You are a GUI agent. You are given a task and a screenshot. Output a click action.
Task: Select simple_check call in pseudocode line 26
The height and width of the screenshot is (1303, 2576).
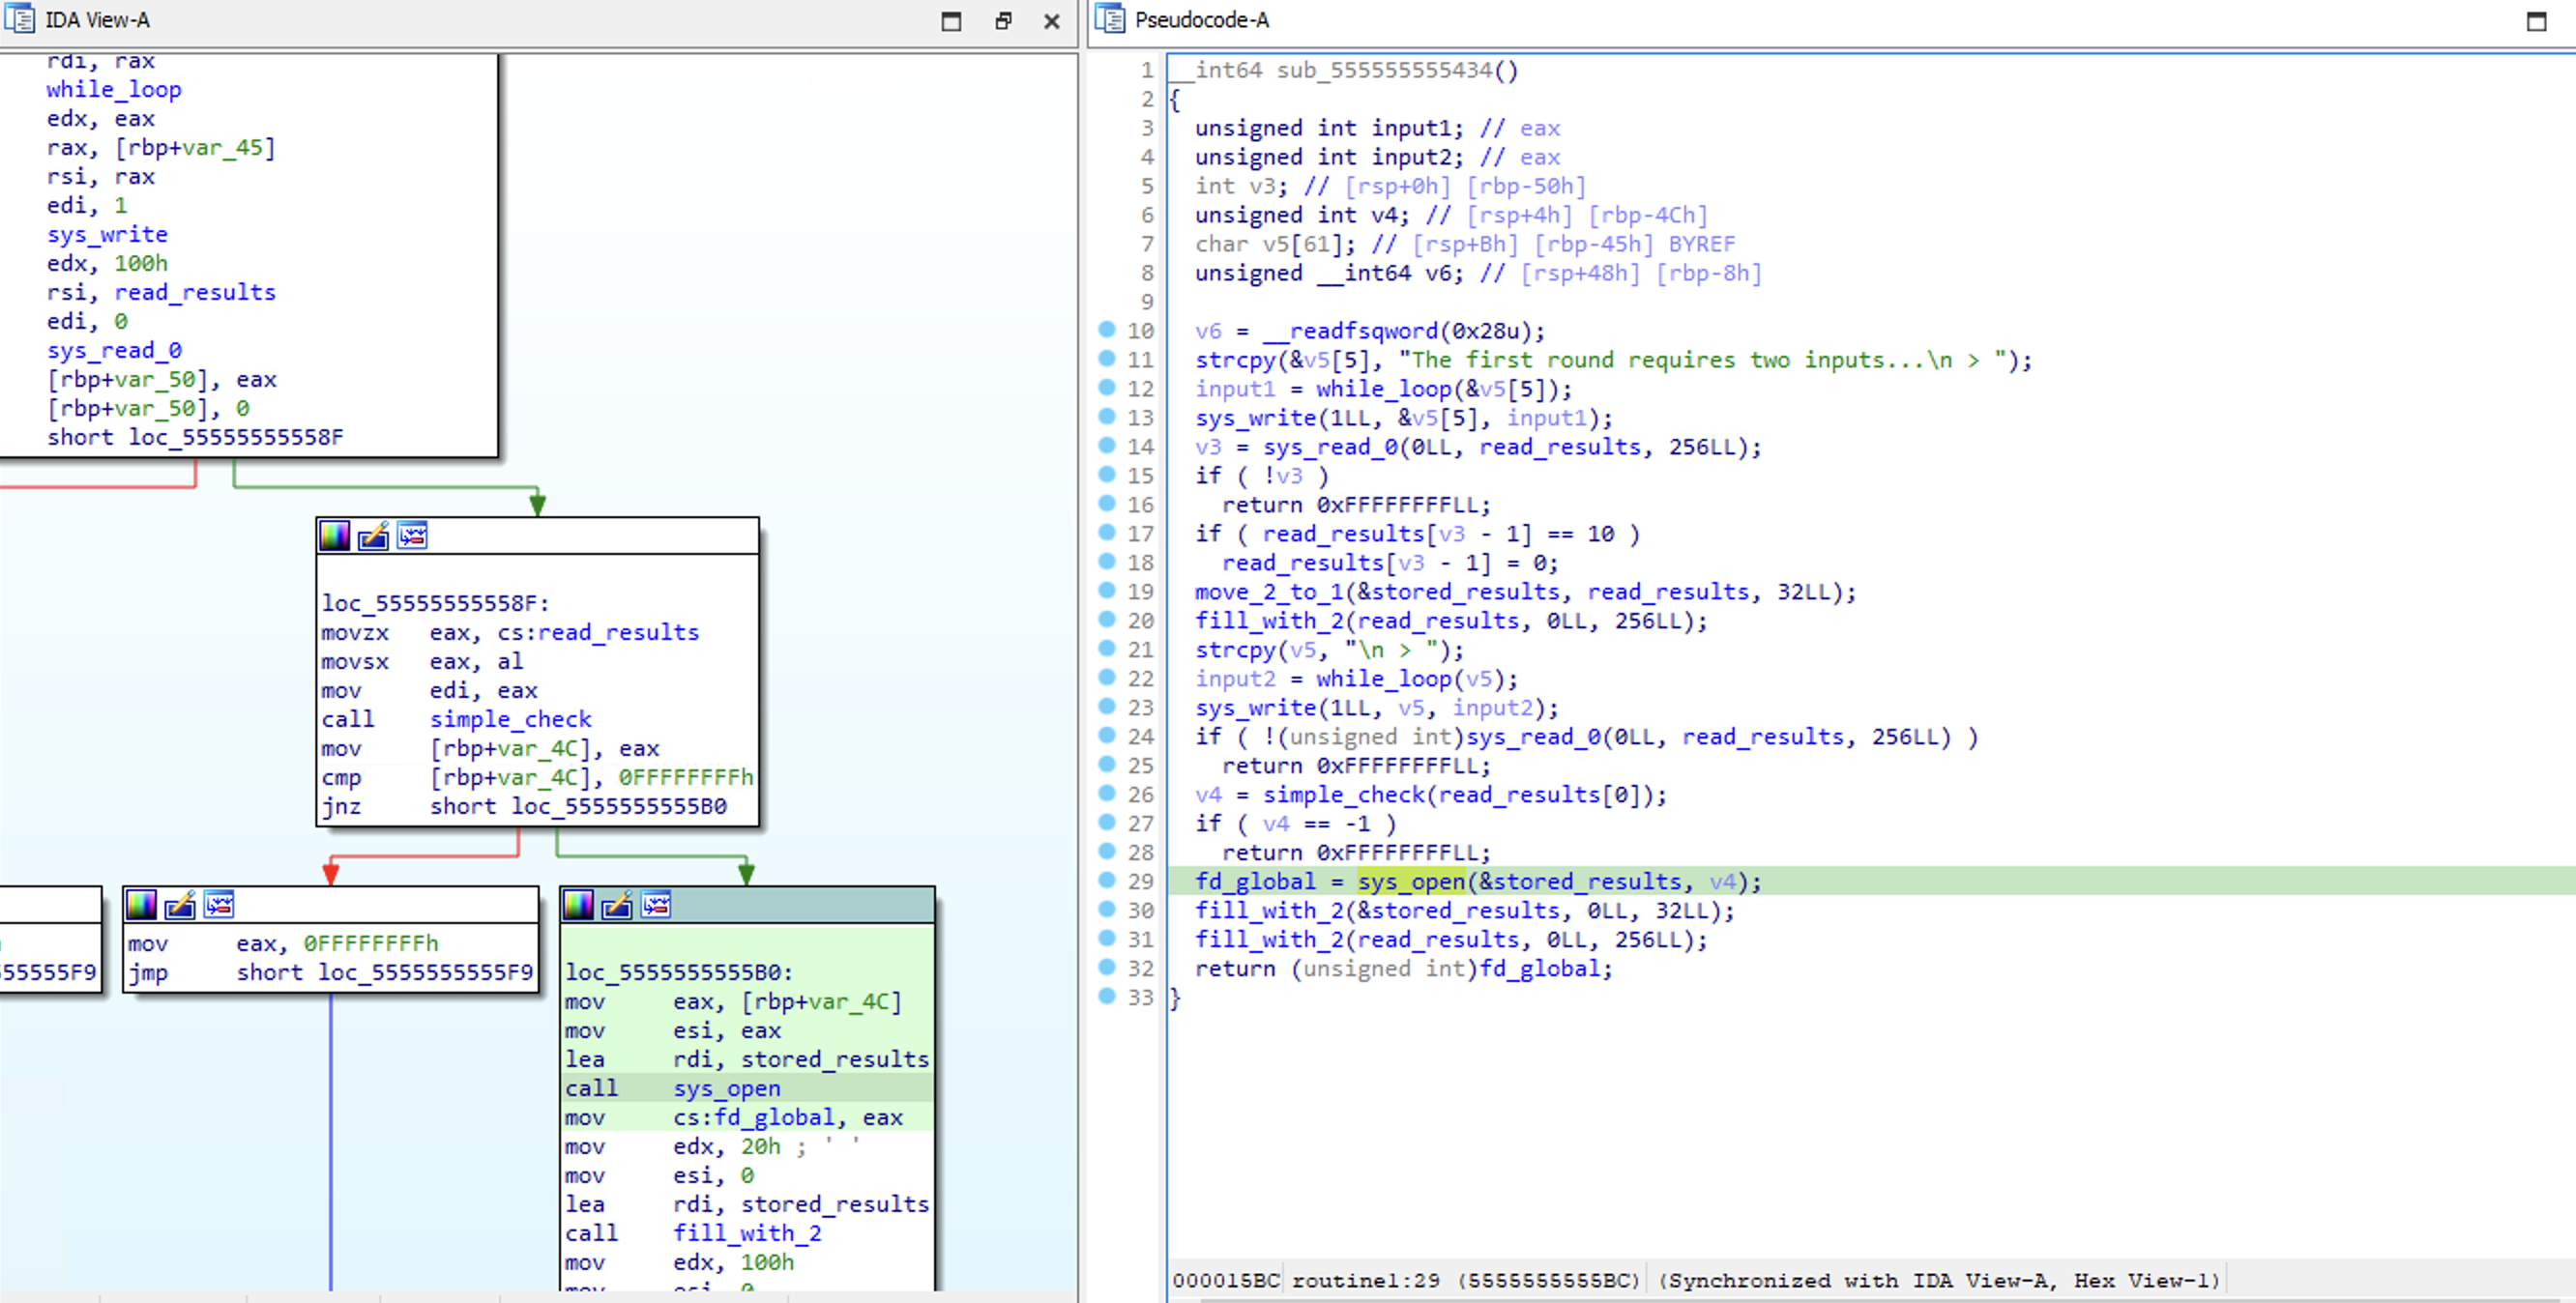point(1343,795)
